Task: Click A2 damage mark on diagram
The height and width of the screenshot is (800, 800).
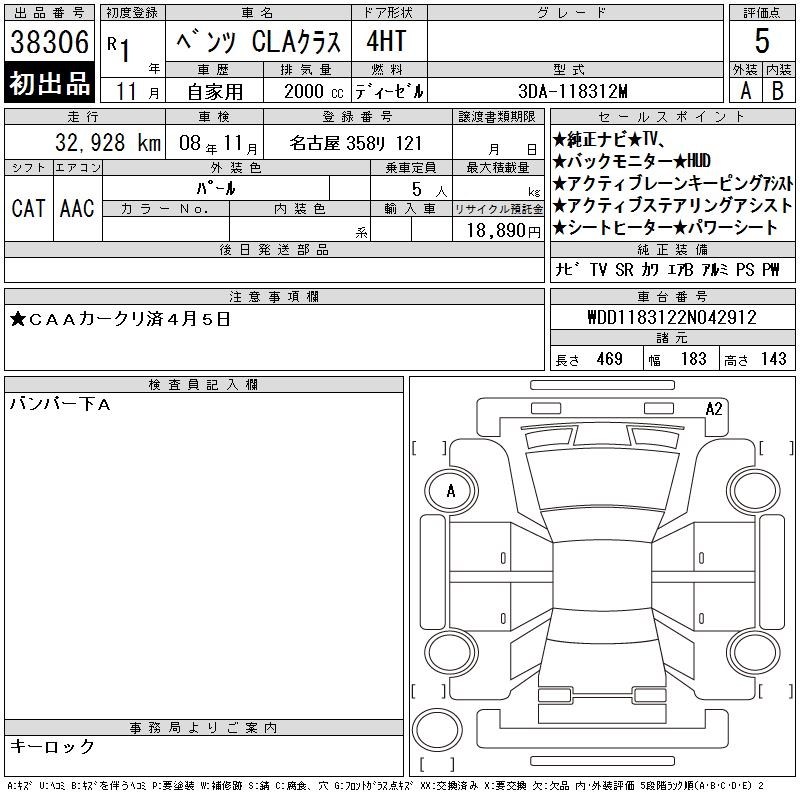Action: [x=714, y=409]
